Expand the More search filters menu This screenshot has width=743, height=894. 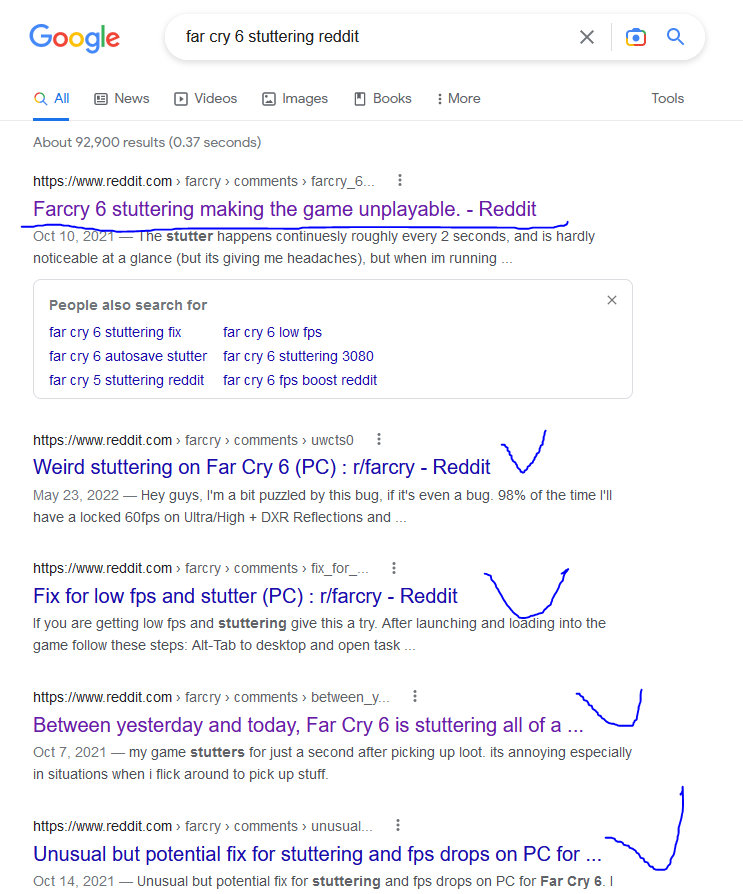coord(458,98)
